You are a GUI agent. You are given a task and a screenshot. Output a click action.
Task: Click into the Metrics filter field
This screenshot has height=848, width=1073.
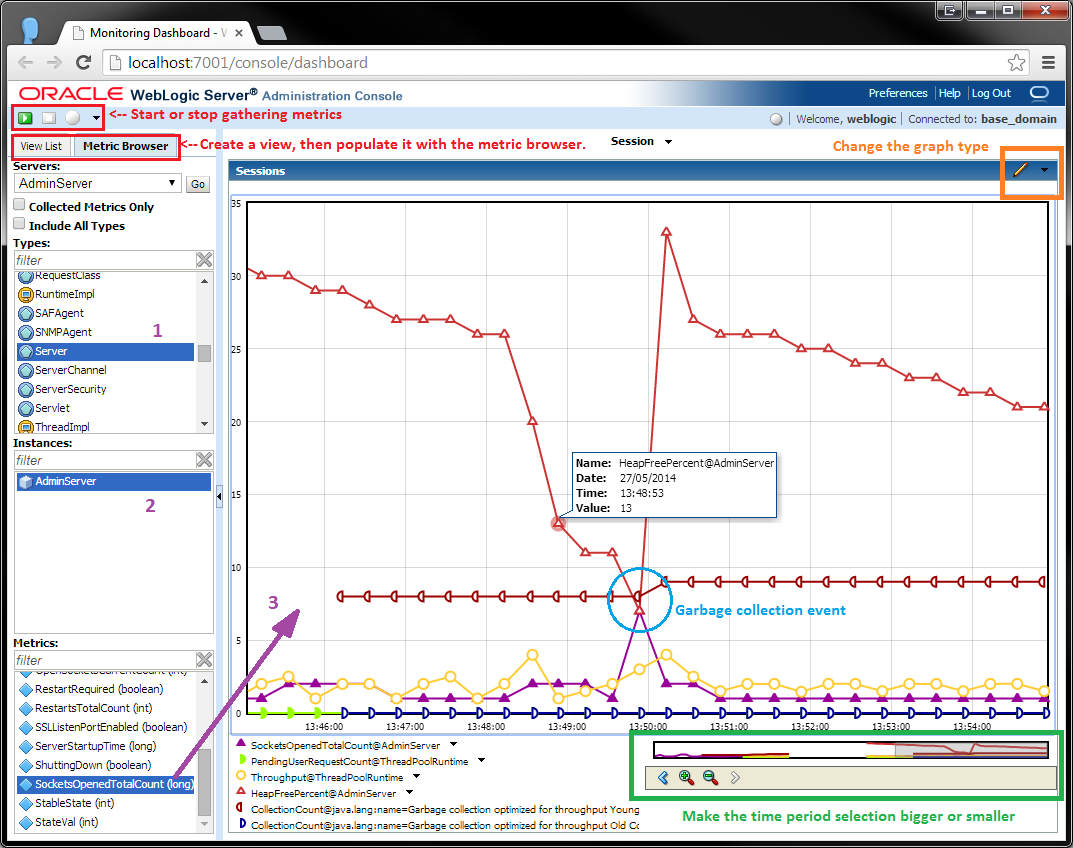pyautogui.click(x=105, y=660)
